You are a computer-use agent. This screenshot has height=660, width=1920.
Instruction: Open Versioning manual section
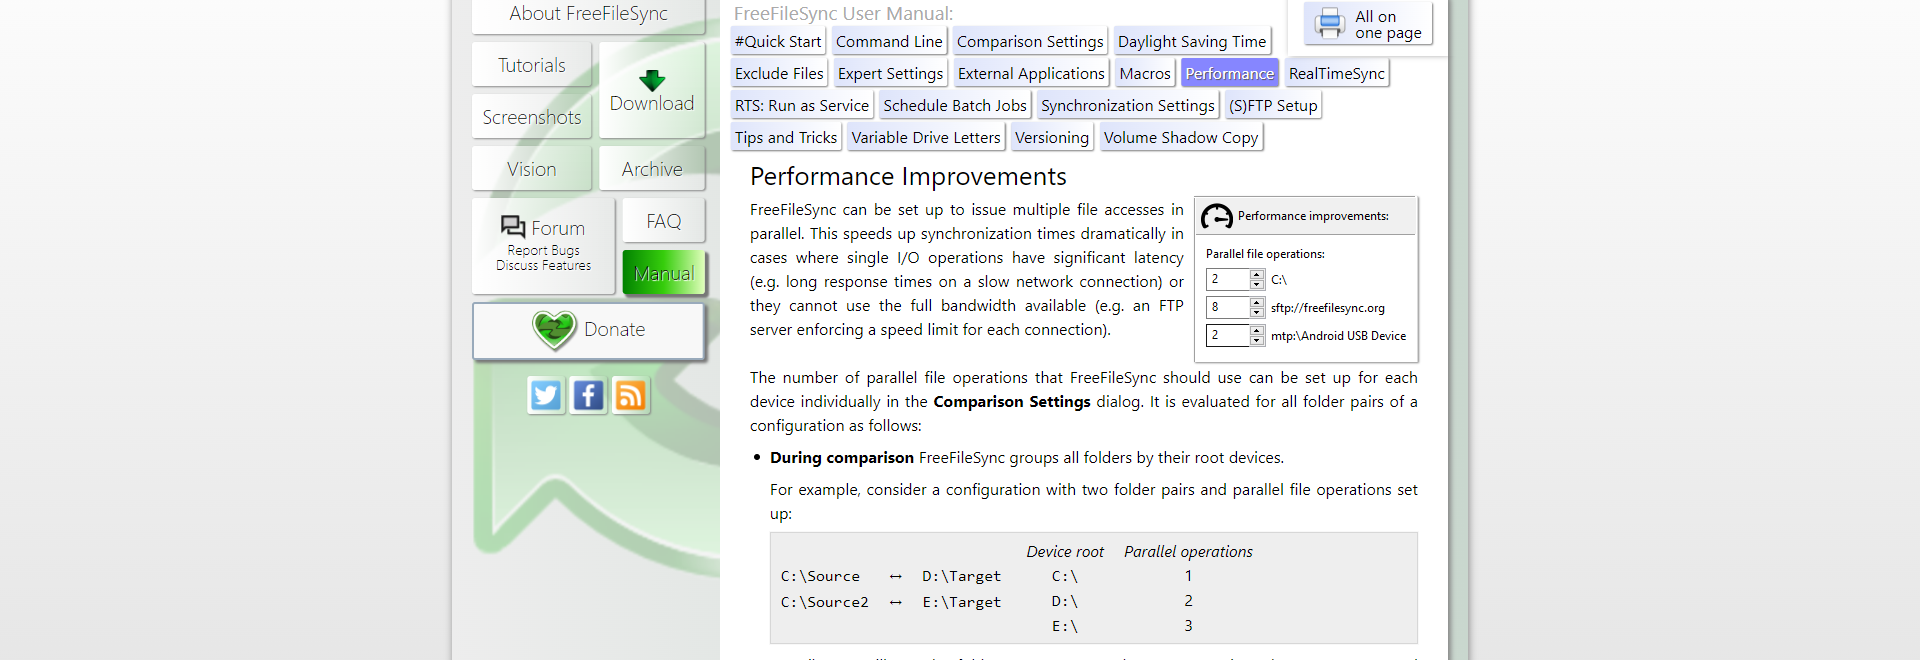(x=1052, y=137)
